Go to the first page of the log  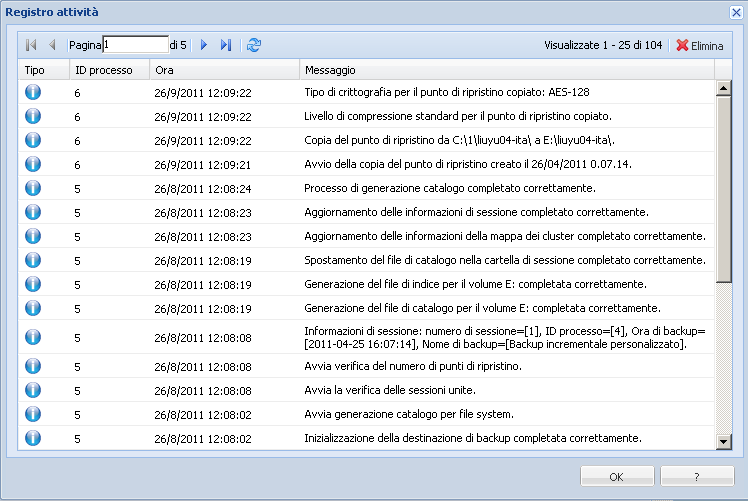click(31, 45)
